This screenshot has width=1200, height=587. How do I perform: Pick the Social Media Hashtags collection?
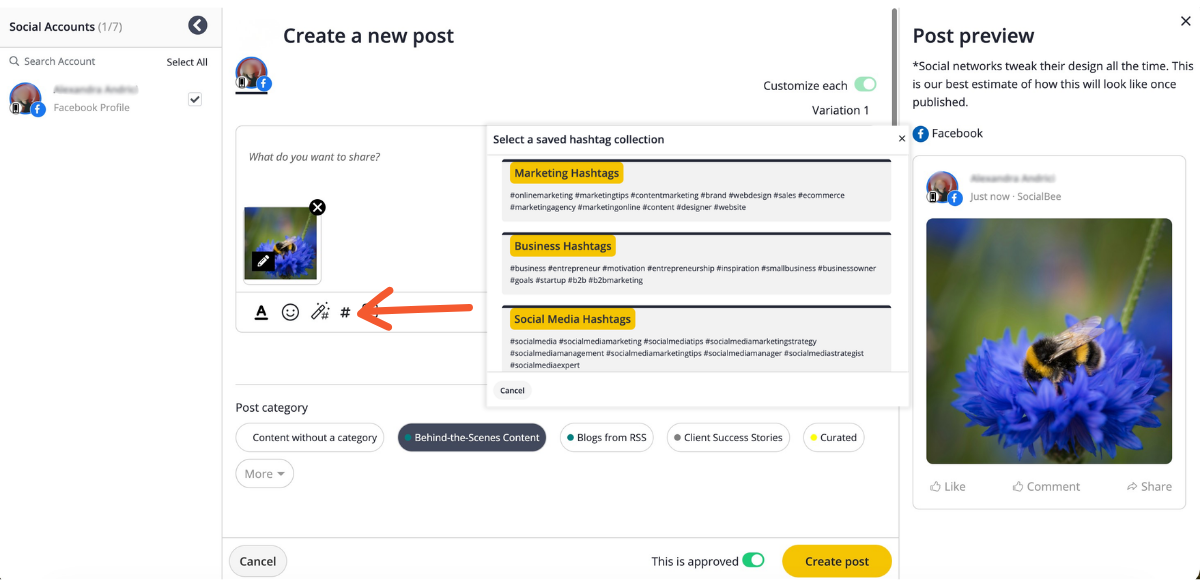[572, 319]
